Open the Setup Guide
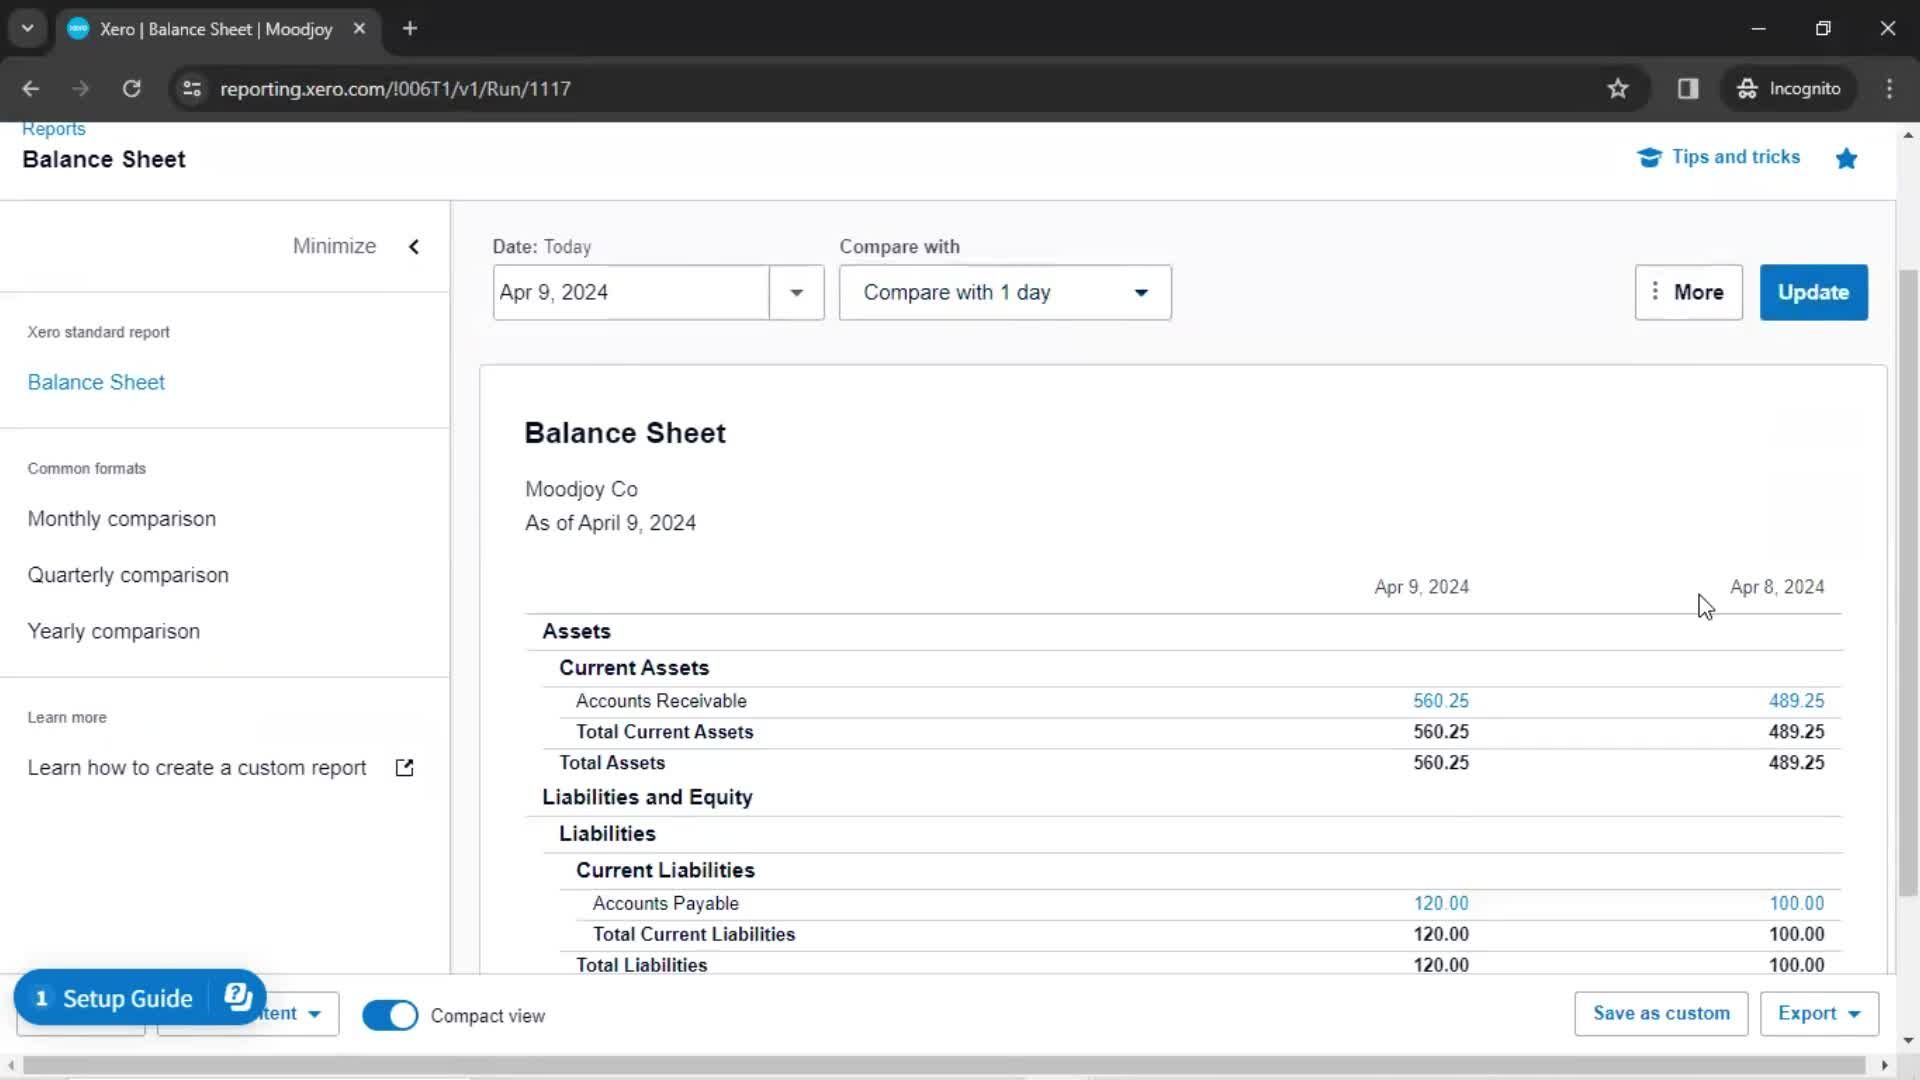This screenshot has height=1080, width=1920. (127, 998)
